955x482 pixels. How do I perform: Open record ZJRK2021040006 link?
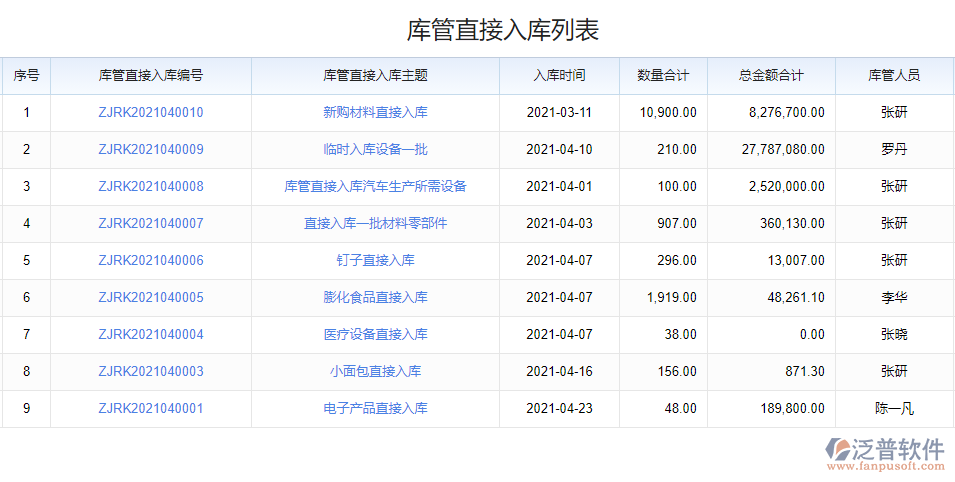click(150, 261)
